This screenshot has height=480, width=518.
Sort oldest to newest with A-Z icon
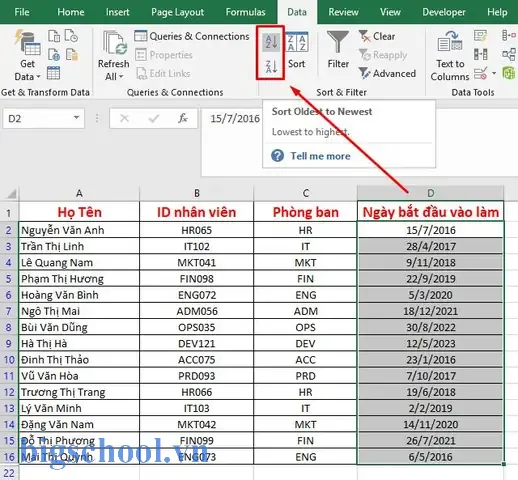pos(271,42)
